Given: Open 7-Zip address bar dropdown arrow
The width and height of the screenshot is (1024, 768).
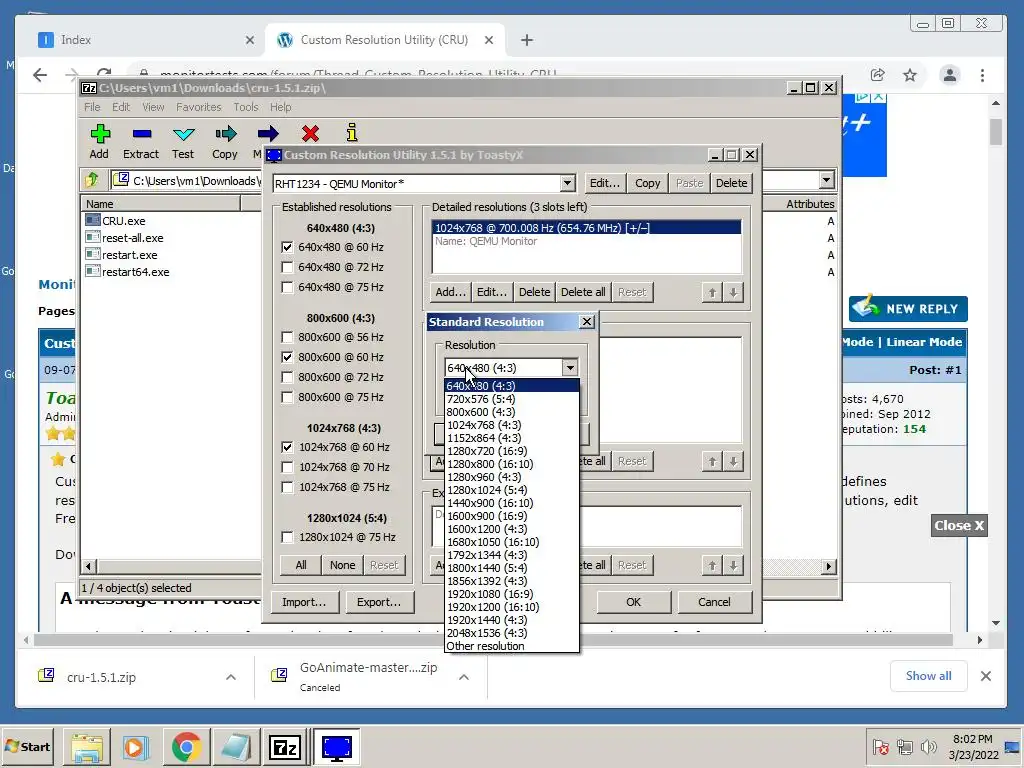Looking at the screenshot, I should [x=827, y=180].
